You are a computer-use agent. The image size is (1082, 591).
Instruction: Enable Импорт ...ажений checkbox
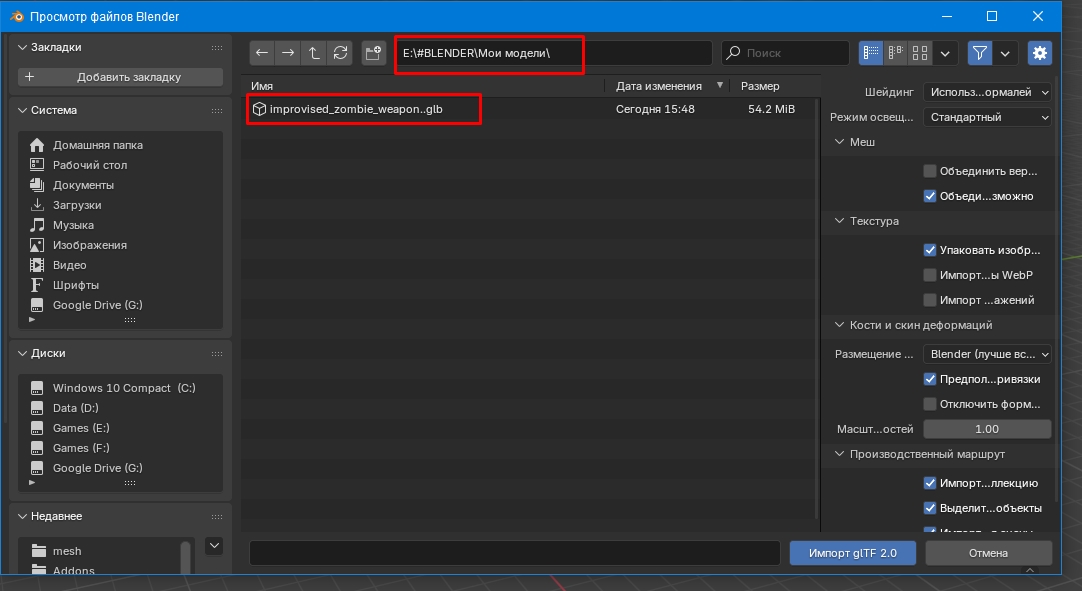[929, 300]
